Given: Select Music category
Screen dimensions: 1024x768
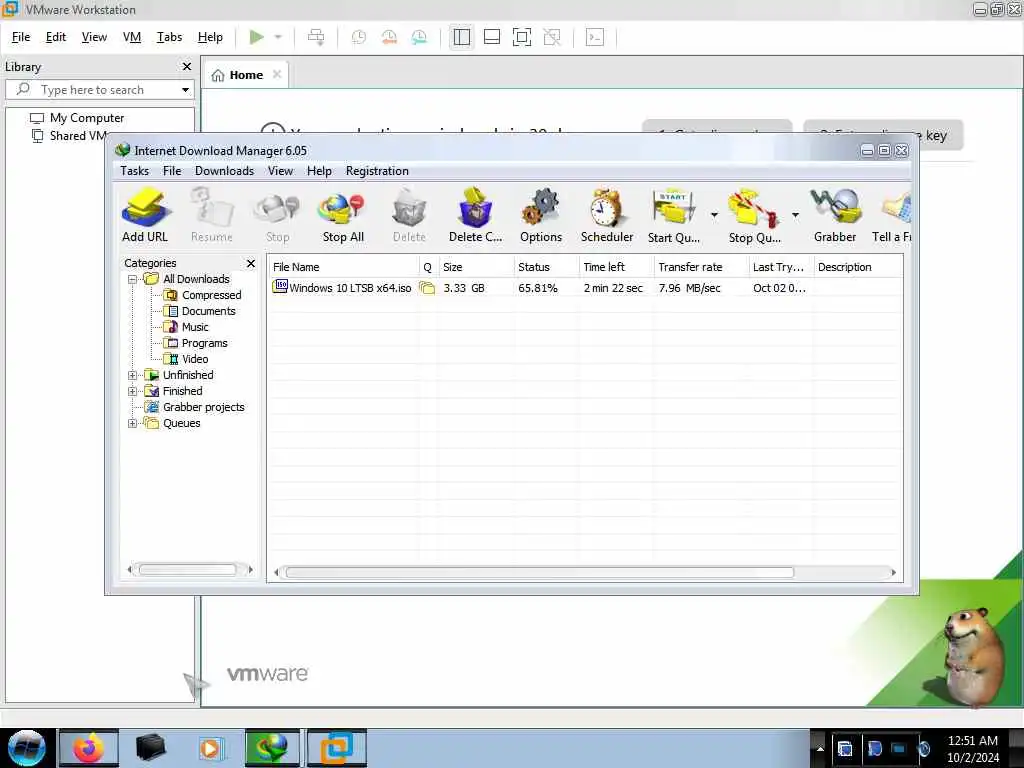Looking at the screenshot, I should [x=195, y=327].
